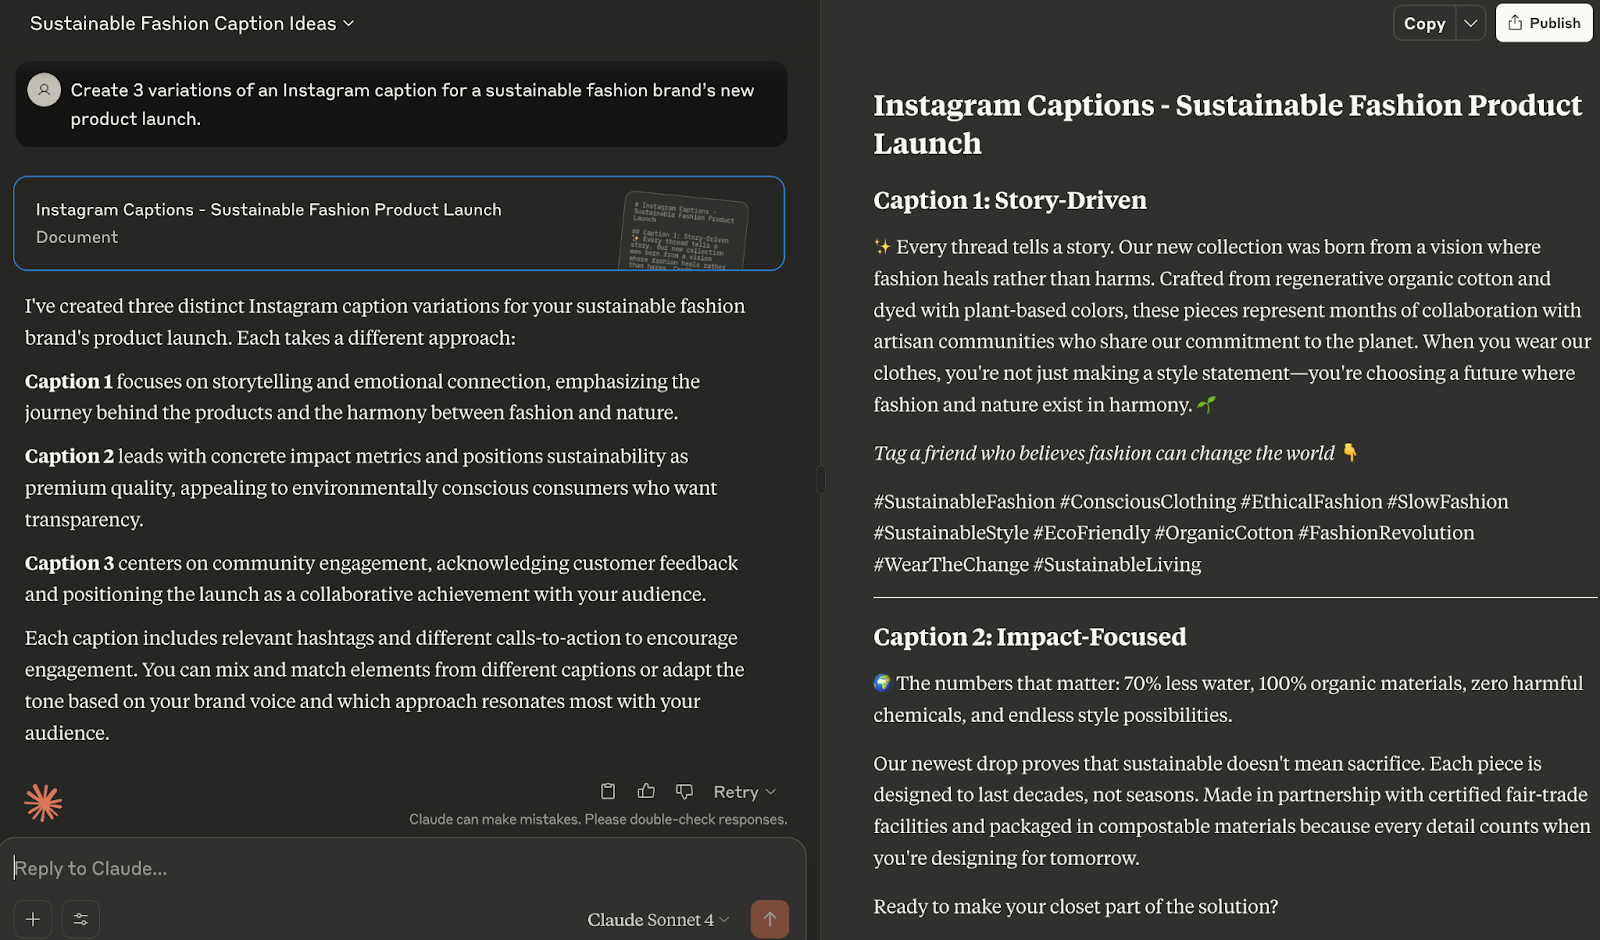This screenshot has width=1600, height=940.
Task: Click the Retry button
Action: click(736, 791)
